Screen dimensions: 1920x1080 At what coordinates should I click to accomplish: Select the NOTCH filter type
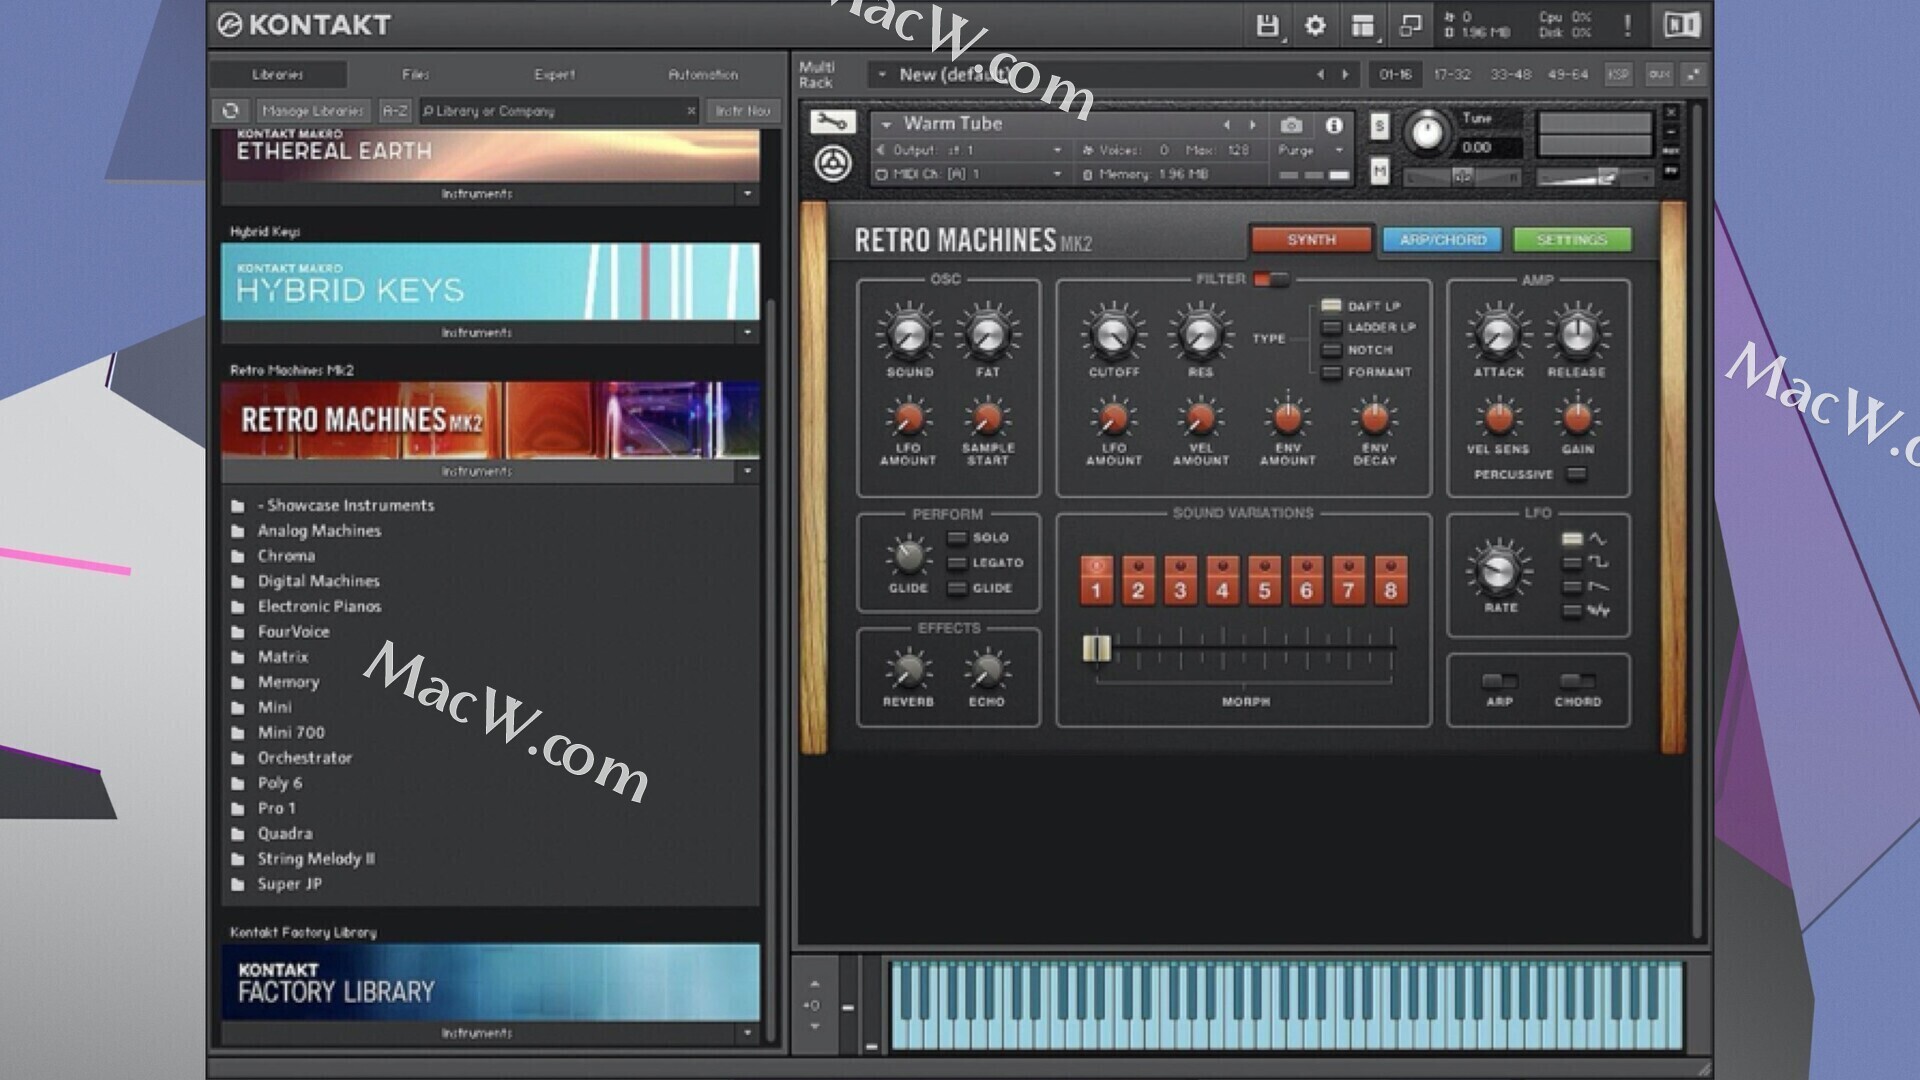(1331, 350)
